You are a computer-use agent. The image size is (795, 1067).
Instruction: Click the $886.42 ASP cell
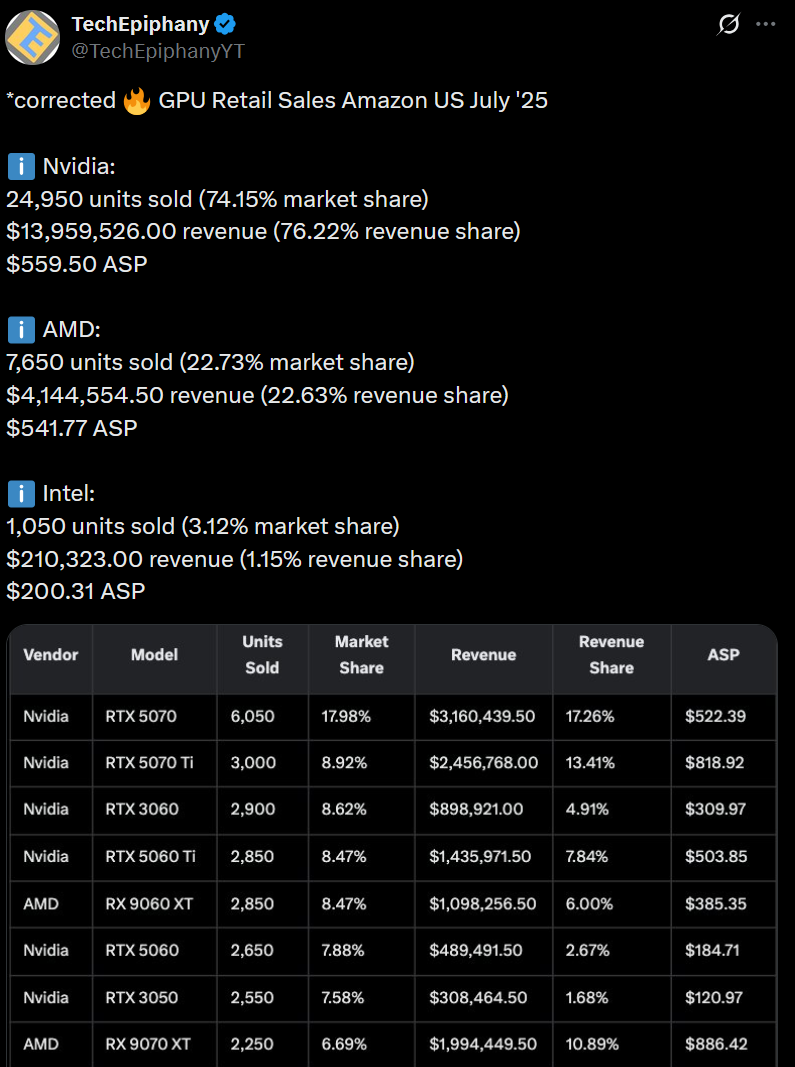click(715, 1044)
